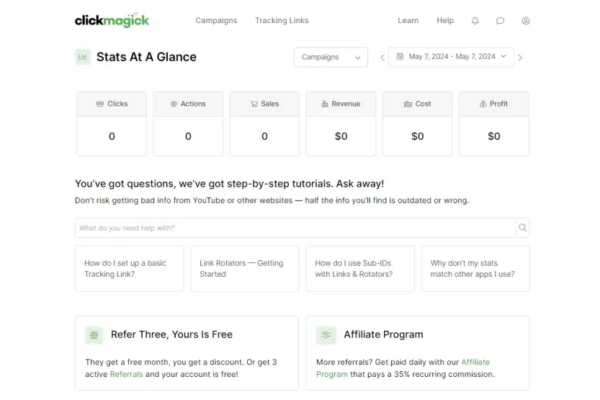
Task: Go to previous date range arrow
Action: point(382,58)
